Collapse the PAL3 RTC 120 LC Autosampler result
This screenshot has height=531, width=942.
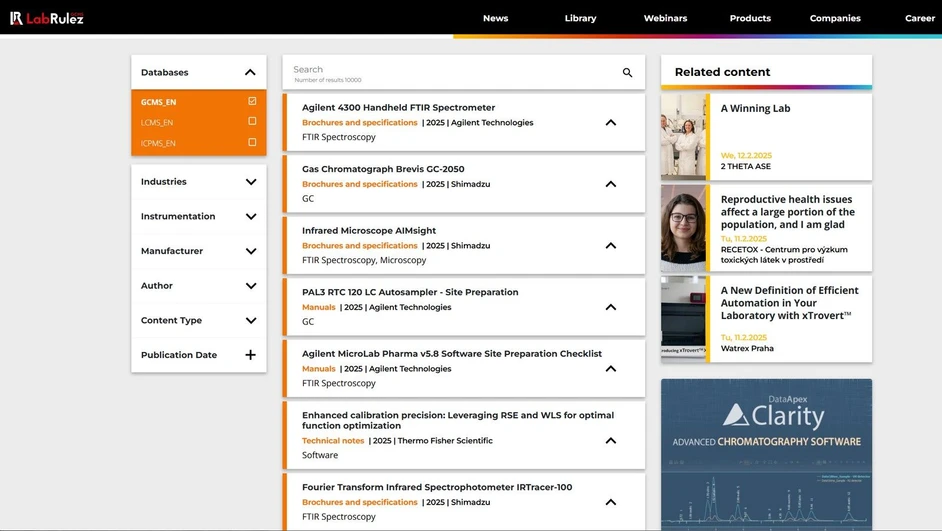(x=611, y=307)
